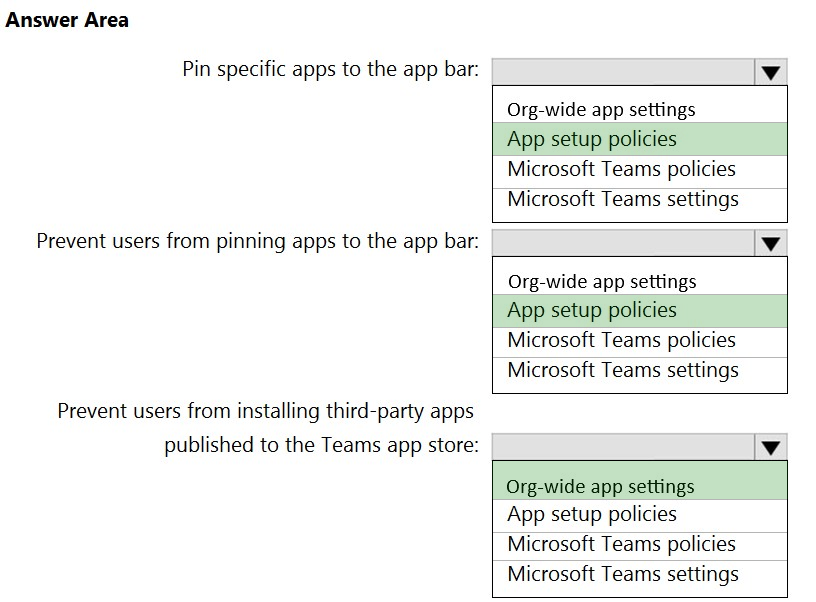This screenshot has height=602, width=816.
Task: Open the 'published to the Teams app store' dropdown arrow
Action: coord(771,447)
